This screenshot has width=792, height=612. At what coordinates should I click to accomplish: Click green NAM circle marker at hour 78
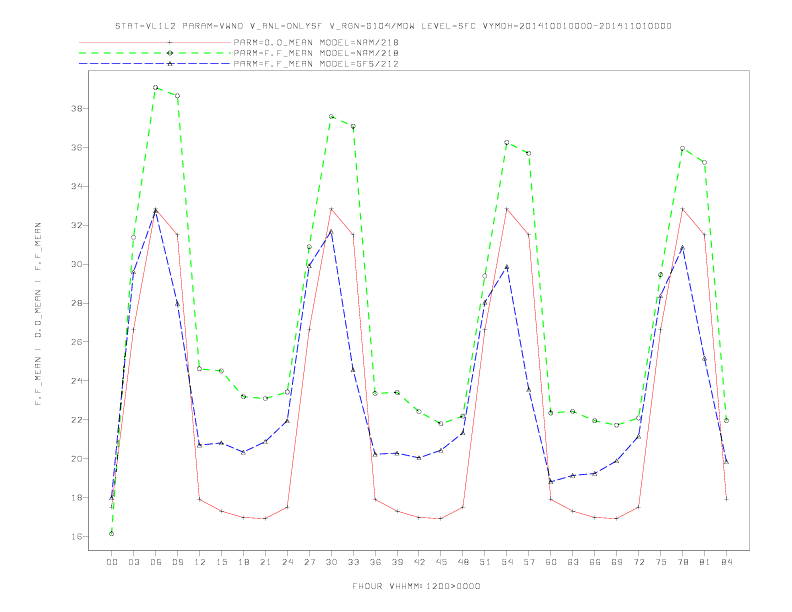coord(682,148)
